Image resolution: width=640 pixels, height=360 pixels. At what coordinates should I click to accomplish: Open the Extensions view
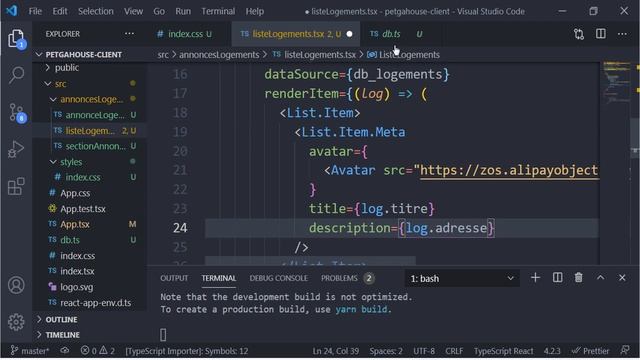(16, 187)
